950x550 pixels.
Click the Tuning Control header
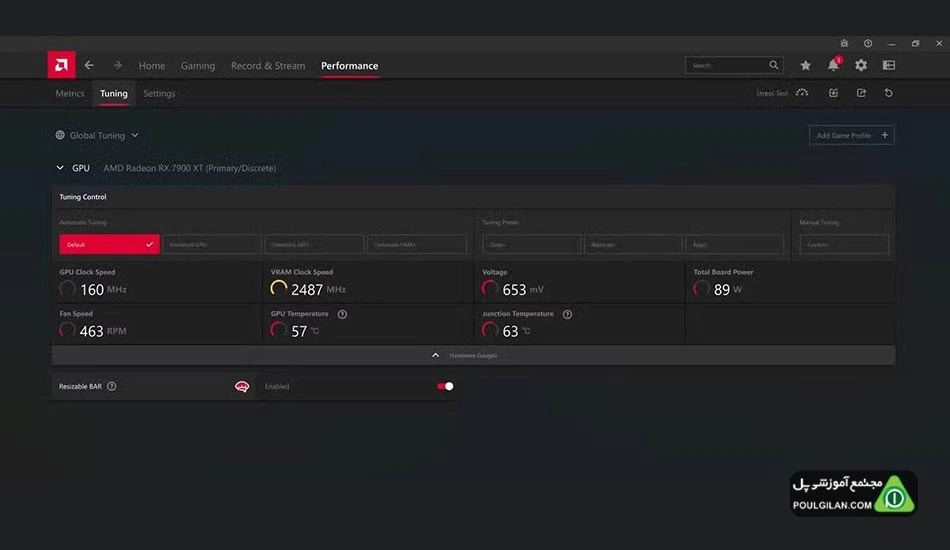82,197
